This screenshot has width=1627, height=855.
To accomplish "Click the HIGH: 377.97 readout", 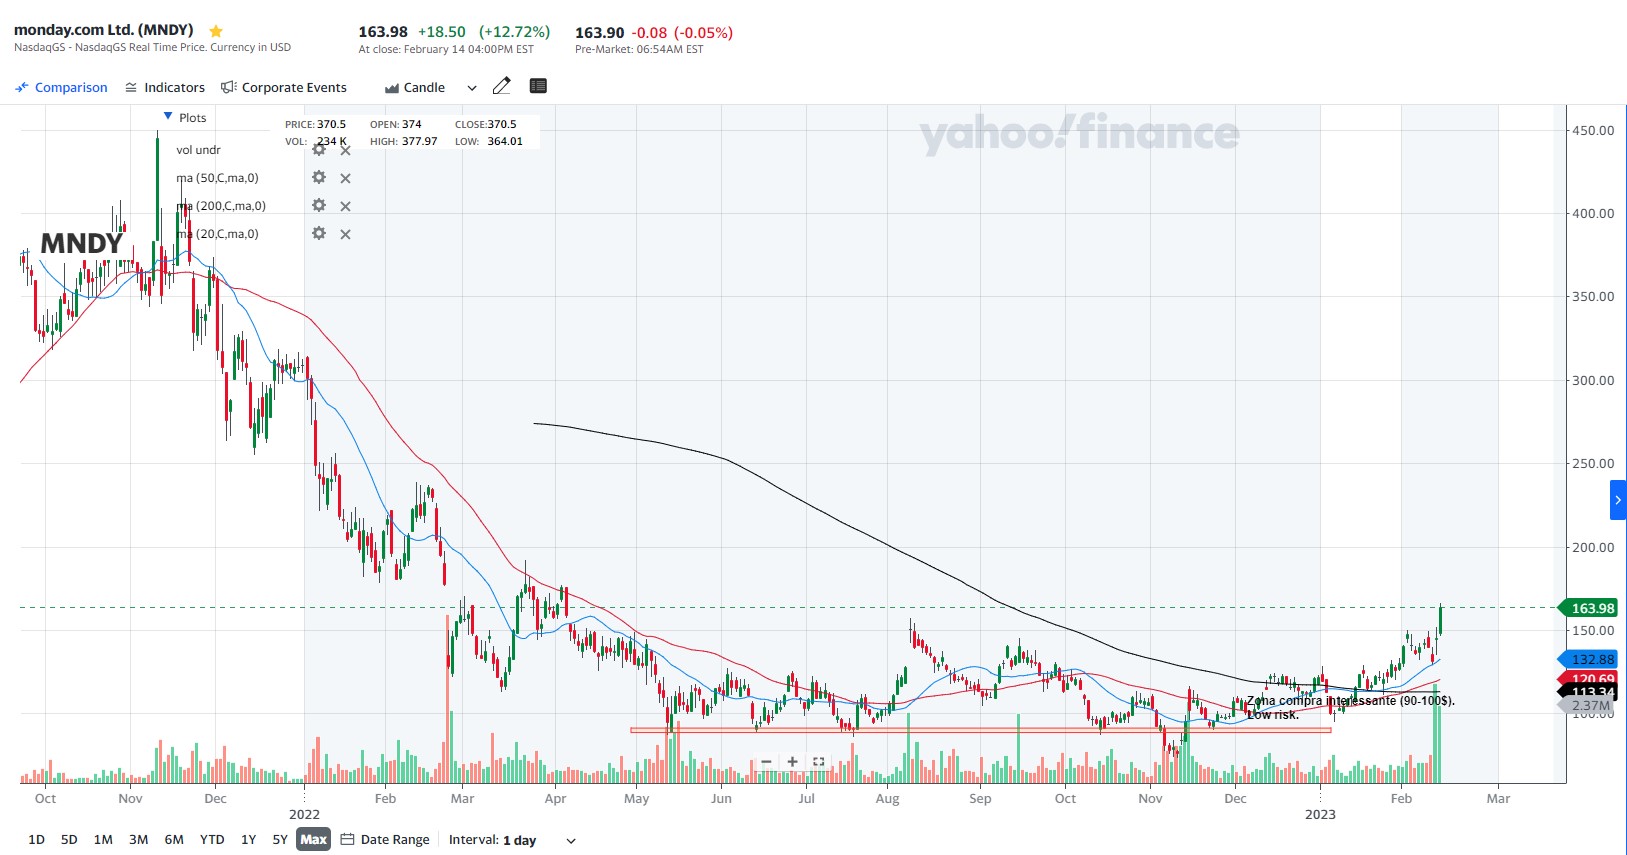I will 404,141.
